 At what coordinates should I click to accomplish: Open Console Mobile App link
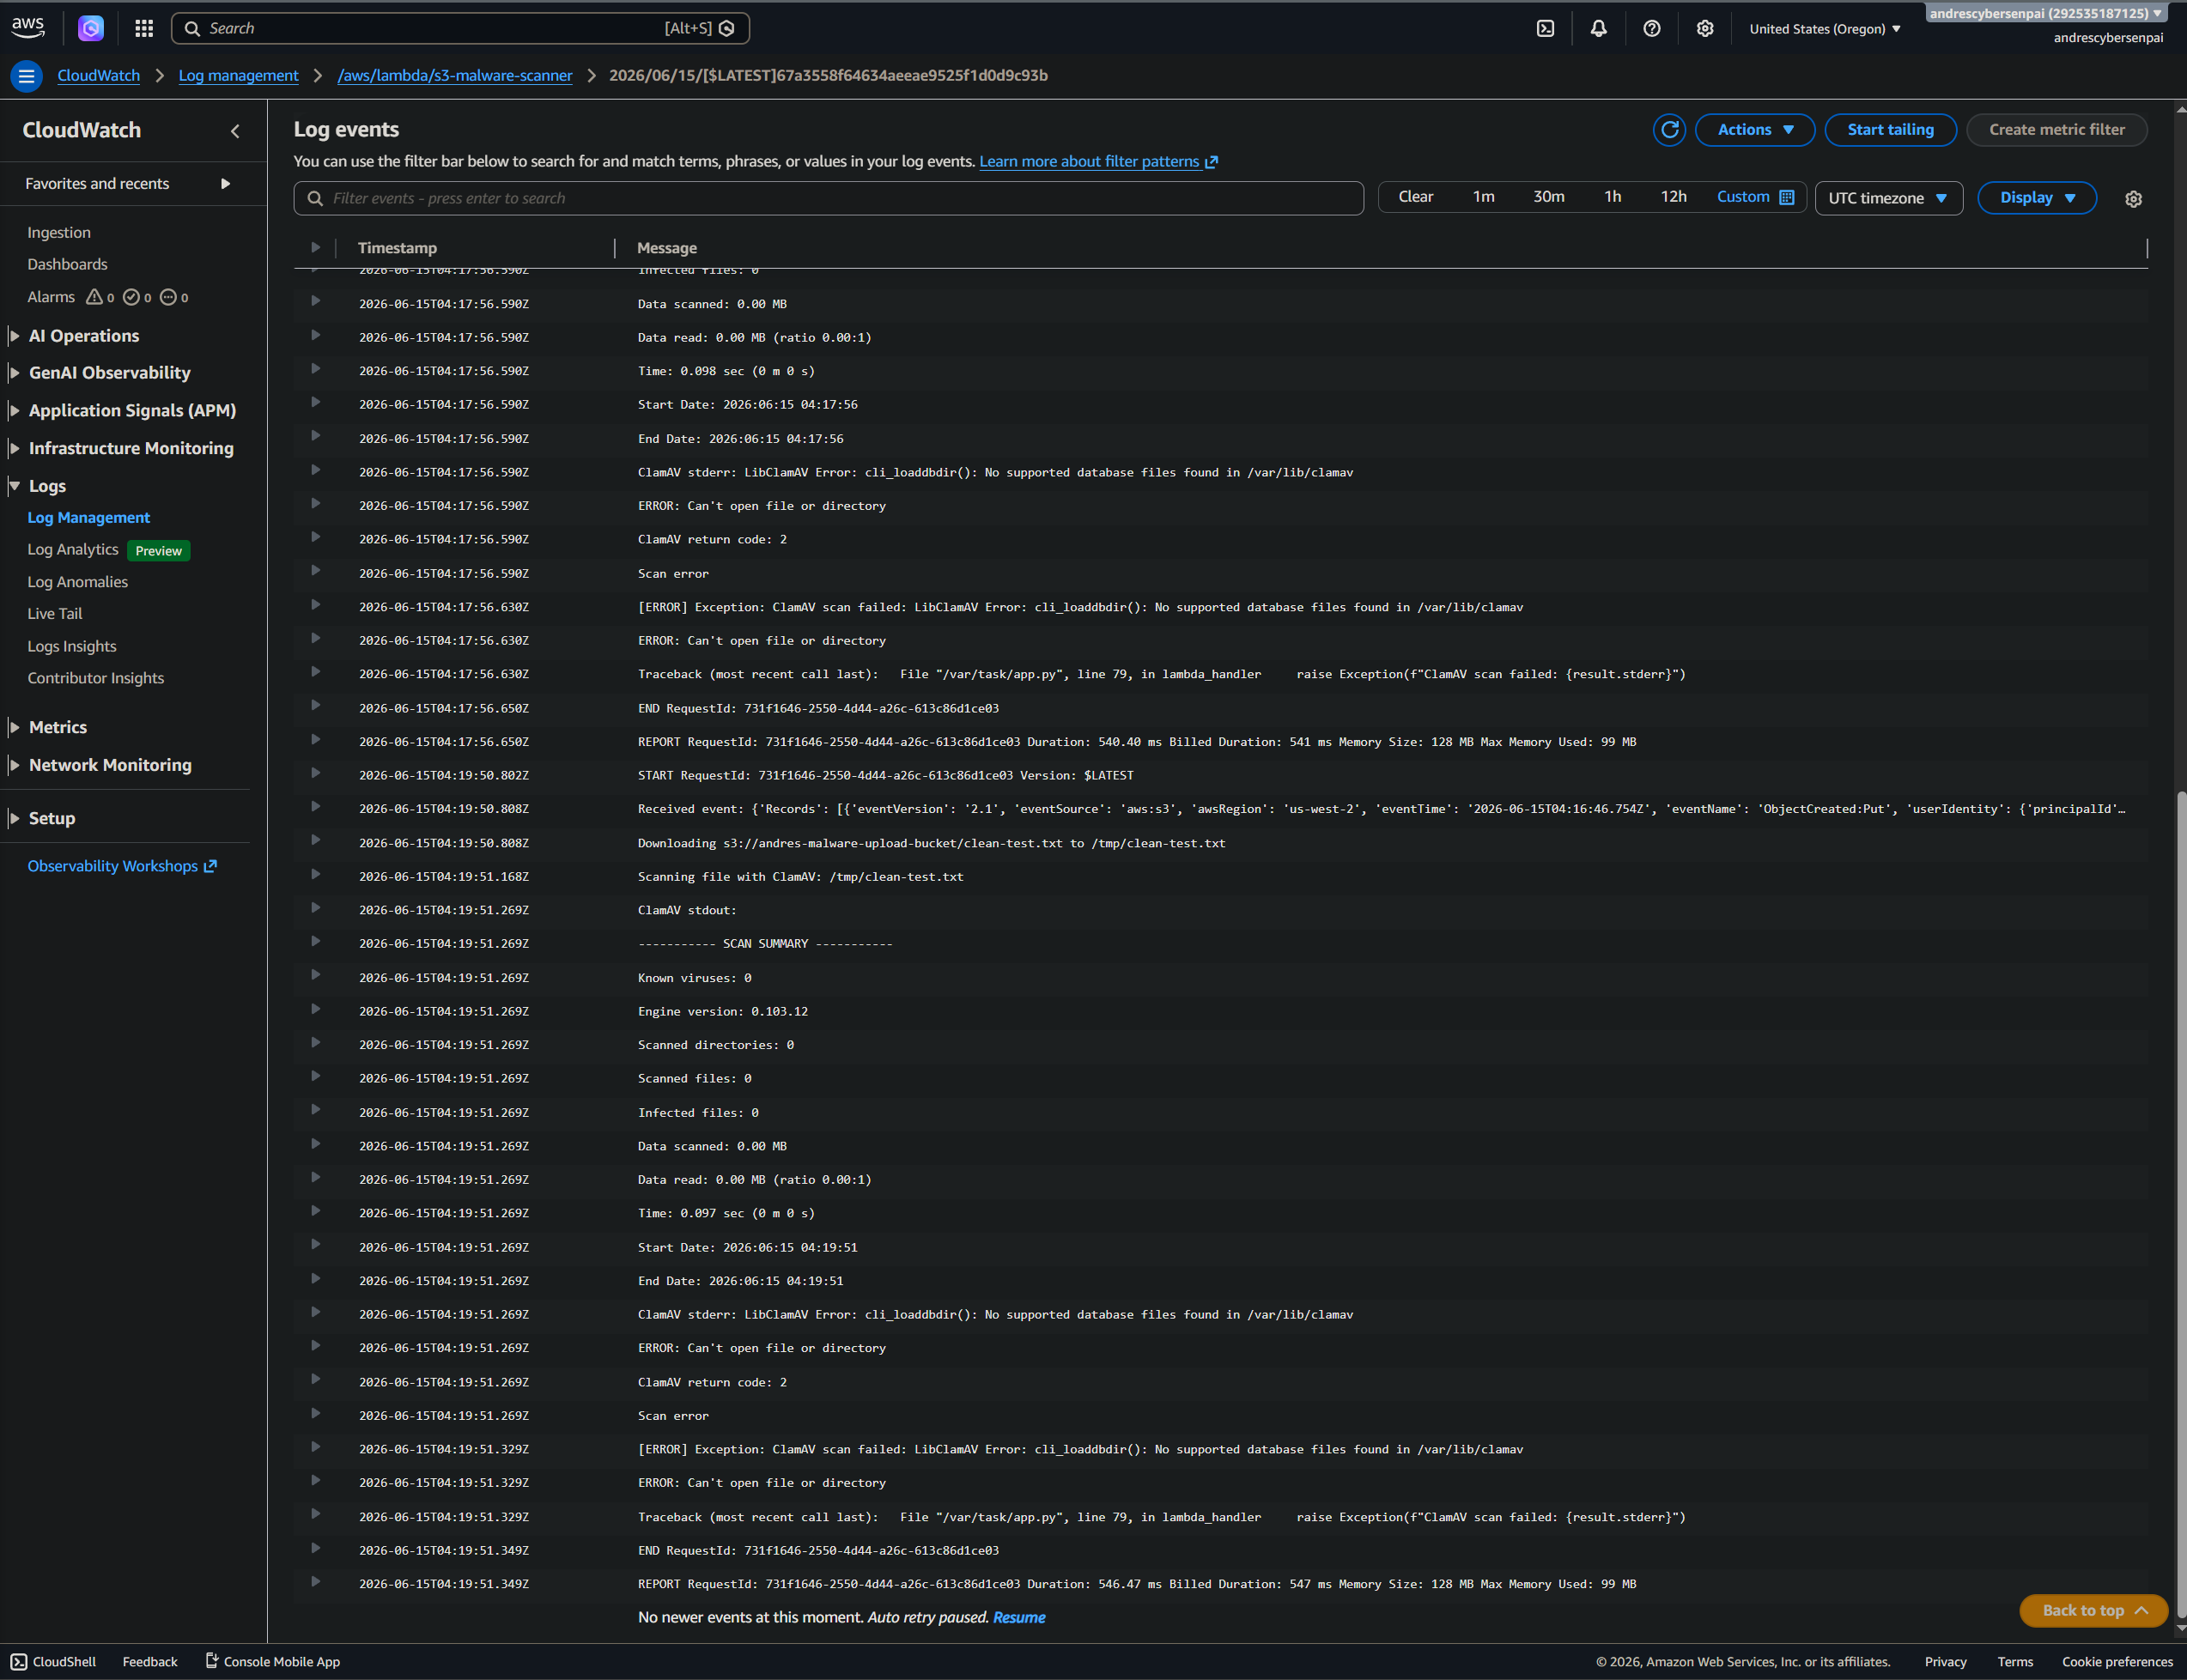click(x=273, y=1661)
